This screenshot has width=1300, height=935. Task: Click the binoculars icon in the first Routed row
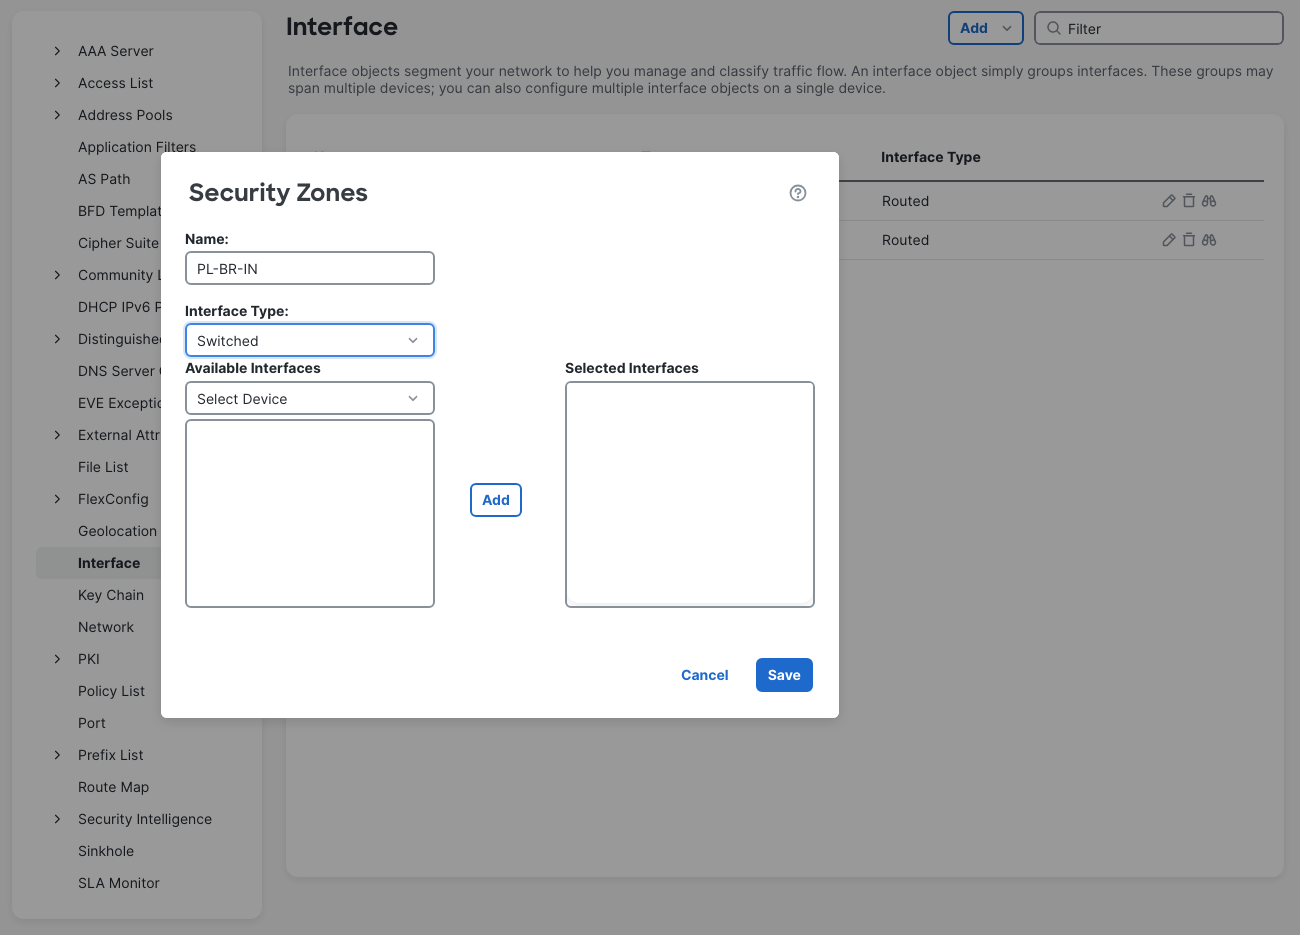1209,201
